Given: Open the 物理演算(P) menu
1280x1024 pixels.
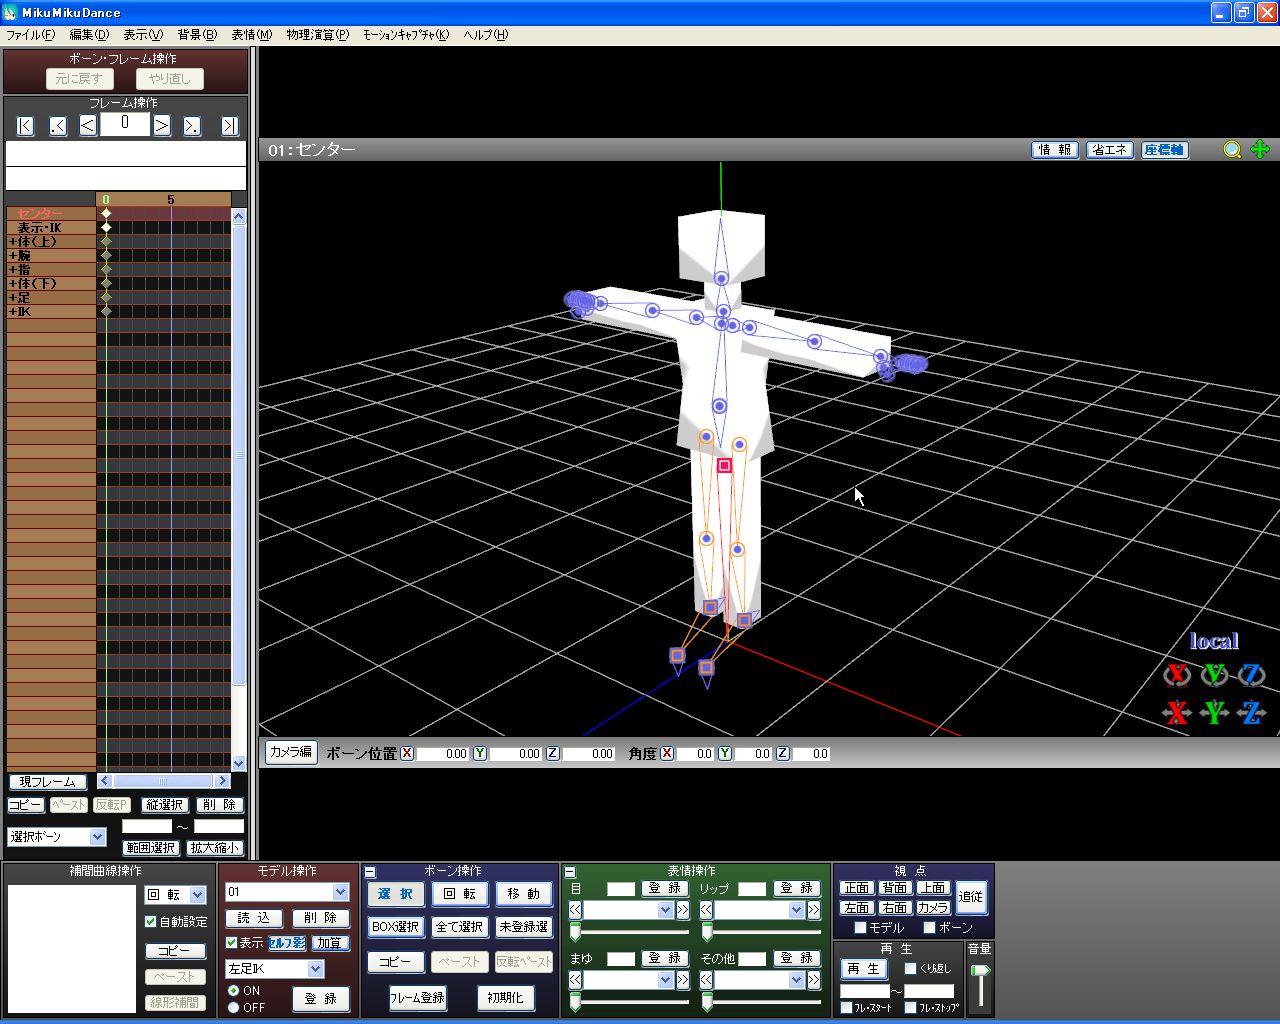Looking at the screenshot, I should (x=317, y=35).
